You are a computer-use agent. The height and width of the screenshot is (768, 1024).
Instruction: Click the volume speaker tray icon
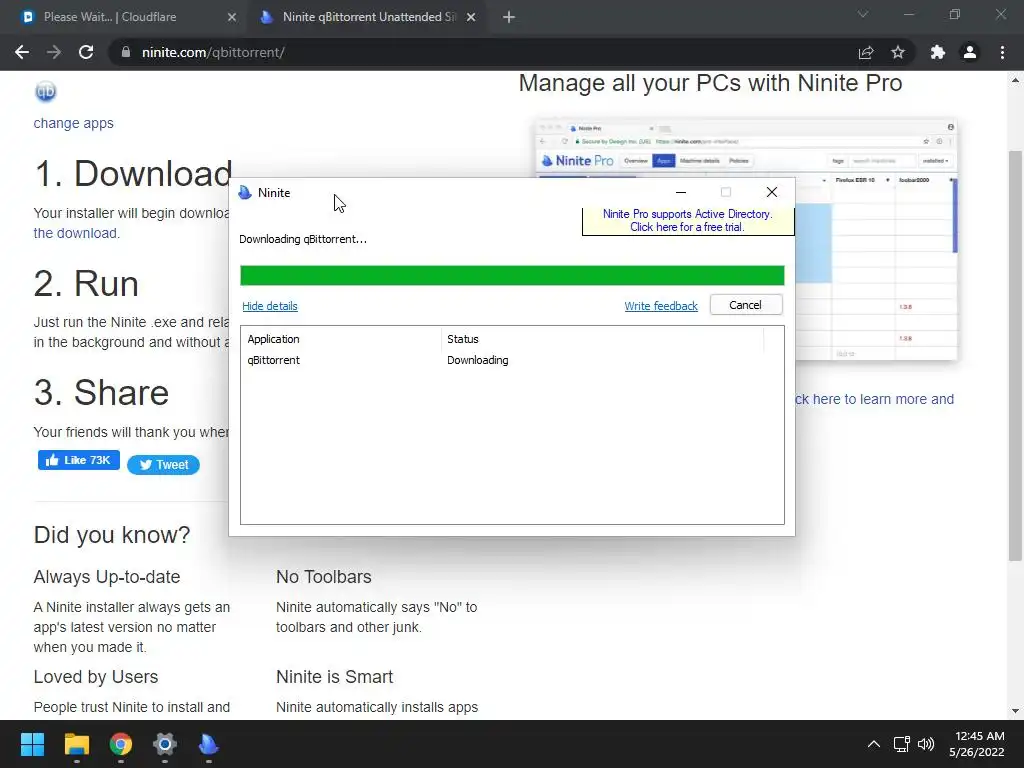(x=926, y=744)
